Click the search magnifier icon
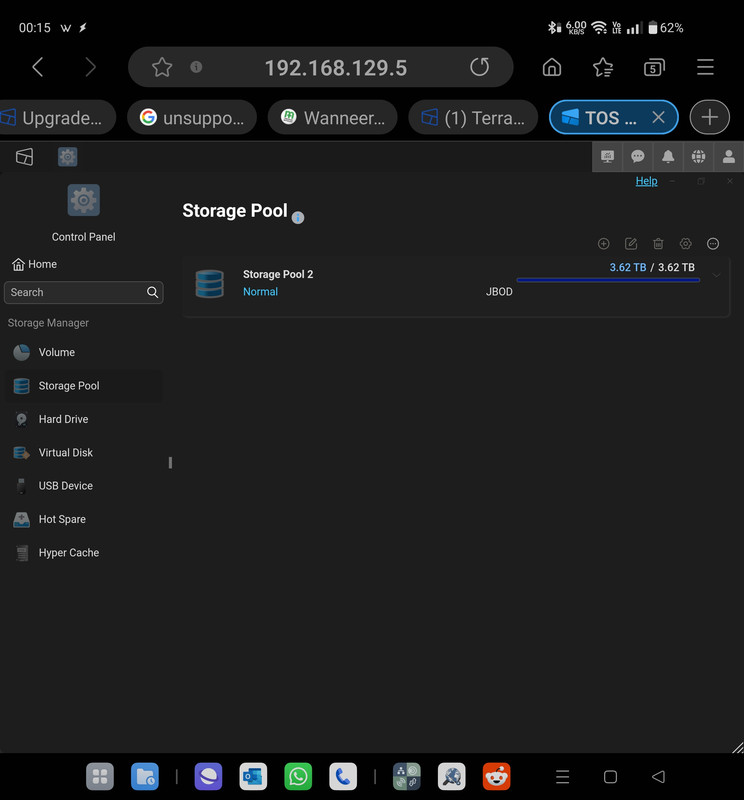The image size is (744, 800). tap(153, 292)
